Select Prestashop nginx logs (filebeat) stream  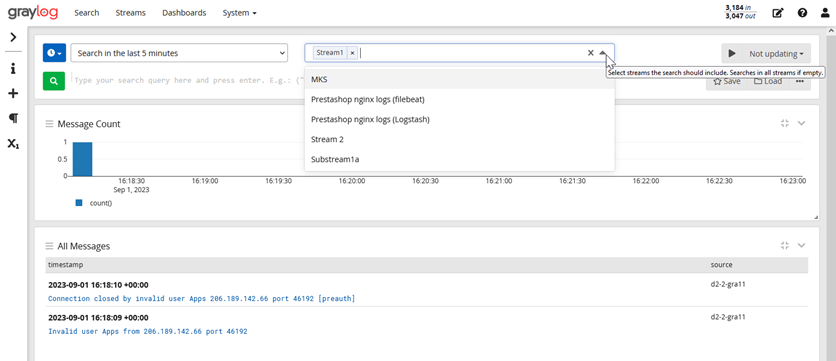coord(460,99)
